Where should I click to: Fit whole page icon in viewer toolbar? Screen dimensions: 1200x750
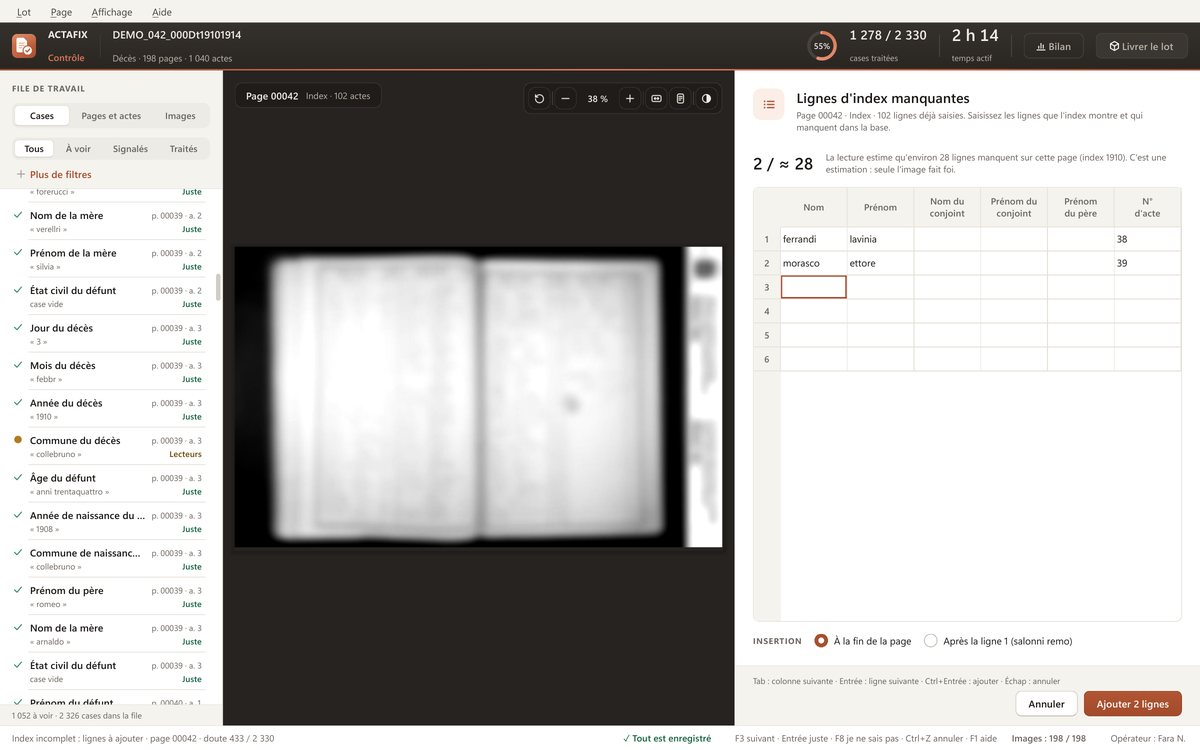[680, 99]
